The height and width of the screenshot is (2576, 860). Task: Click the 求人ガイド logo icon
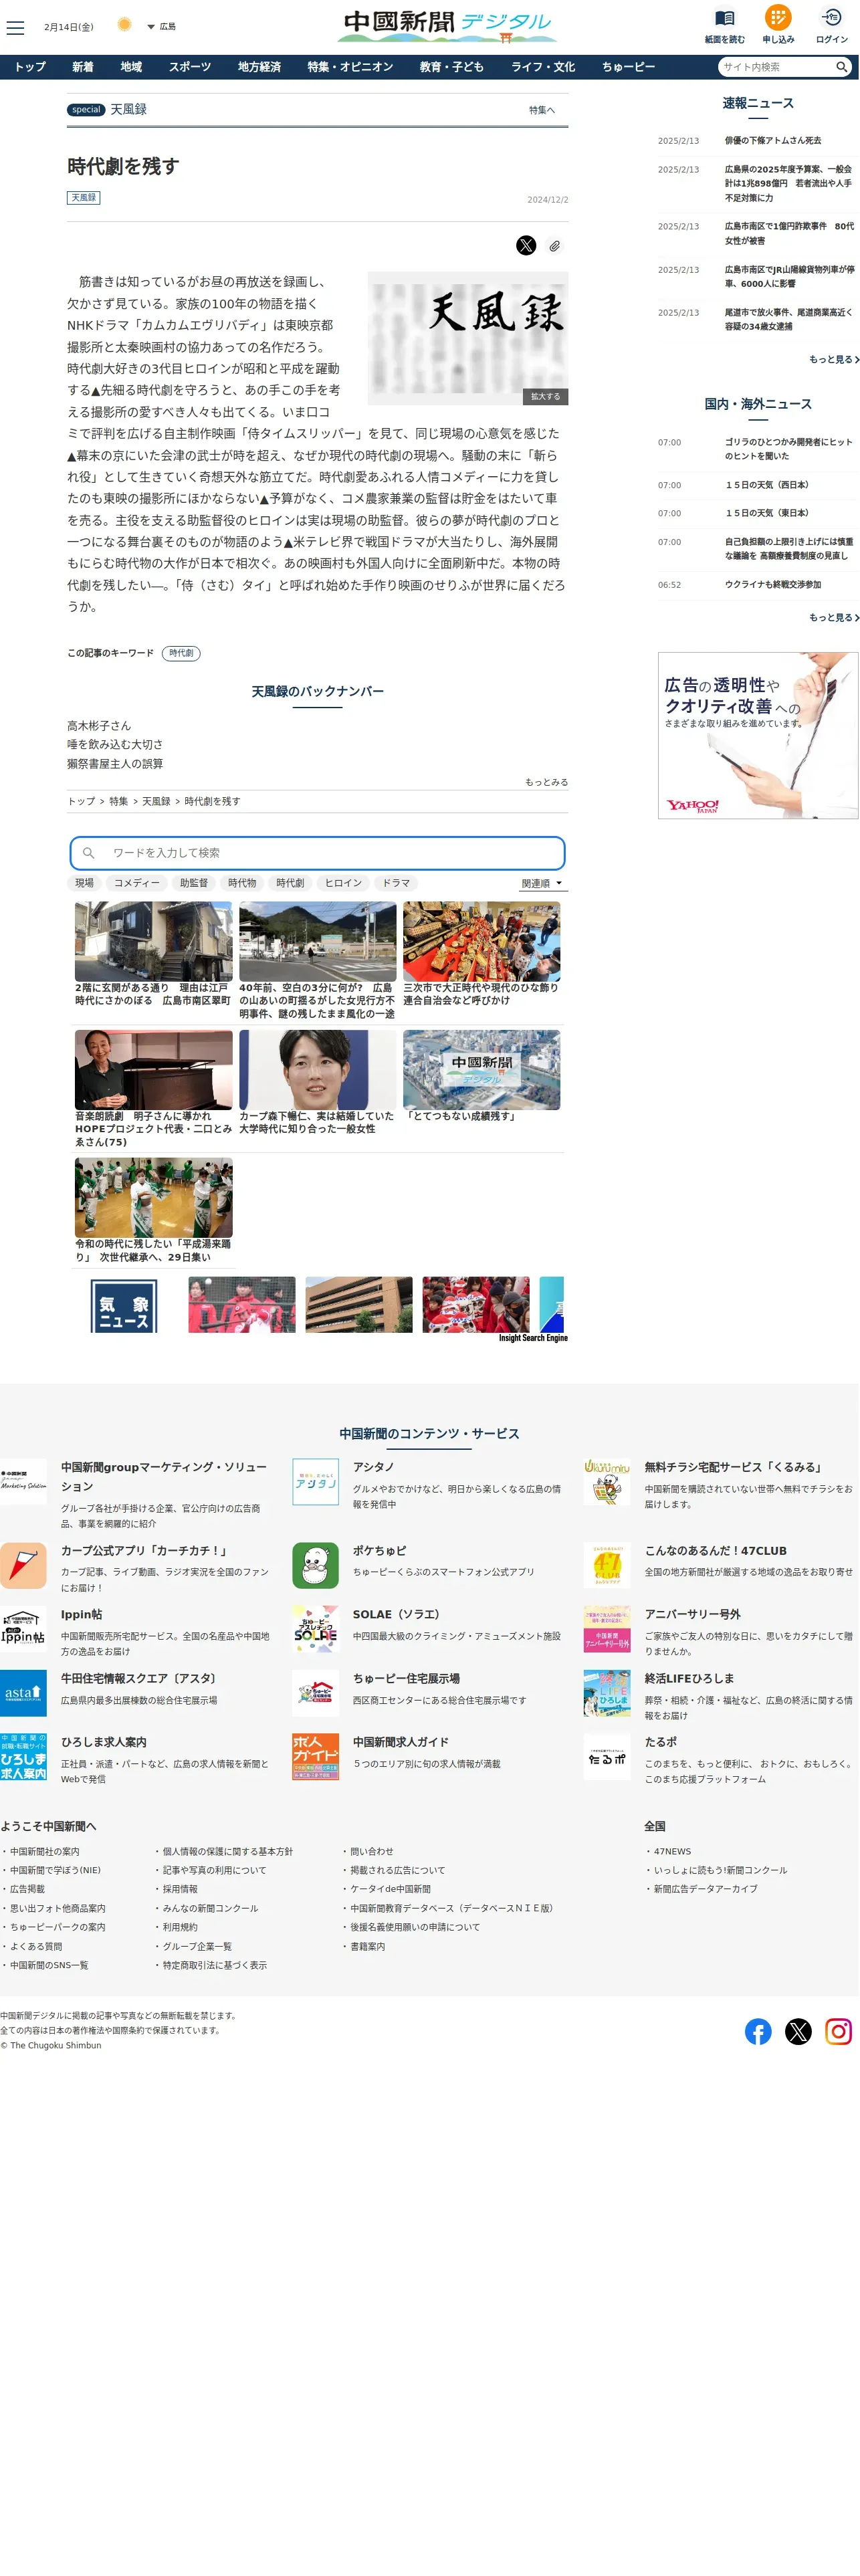[315, 1757]
